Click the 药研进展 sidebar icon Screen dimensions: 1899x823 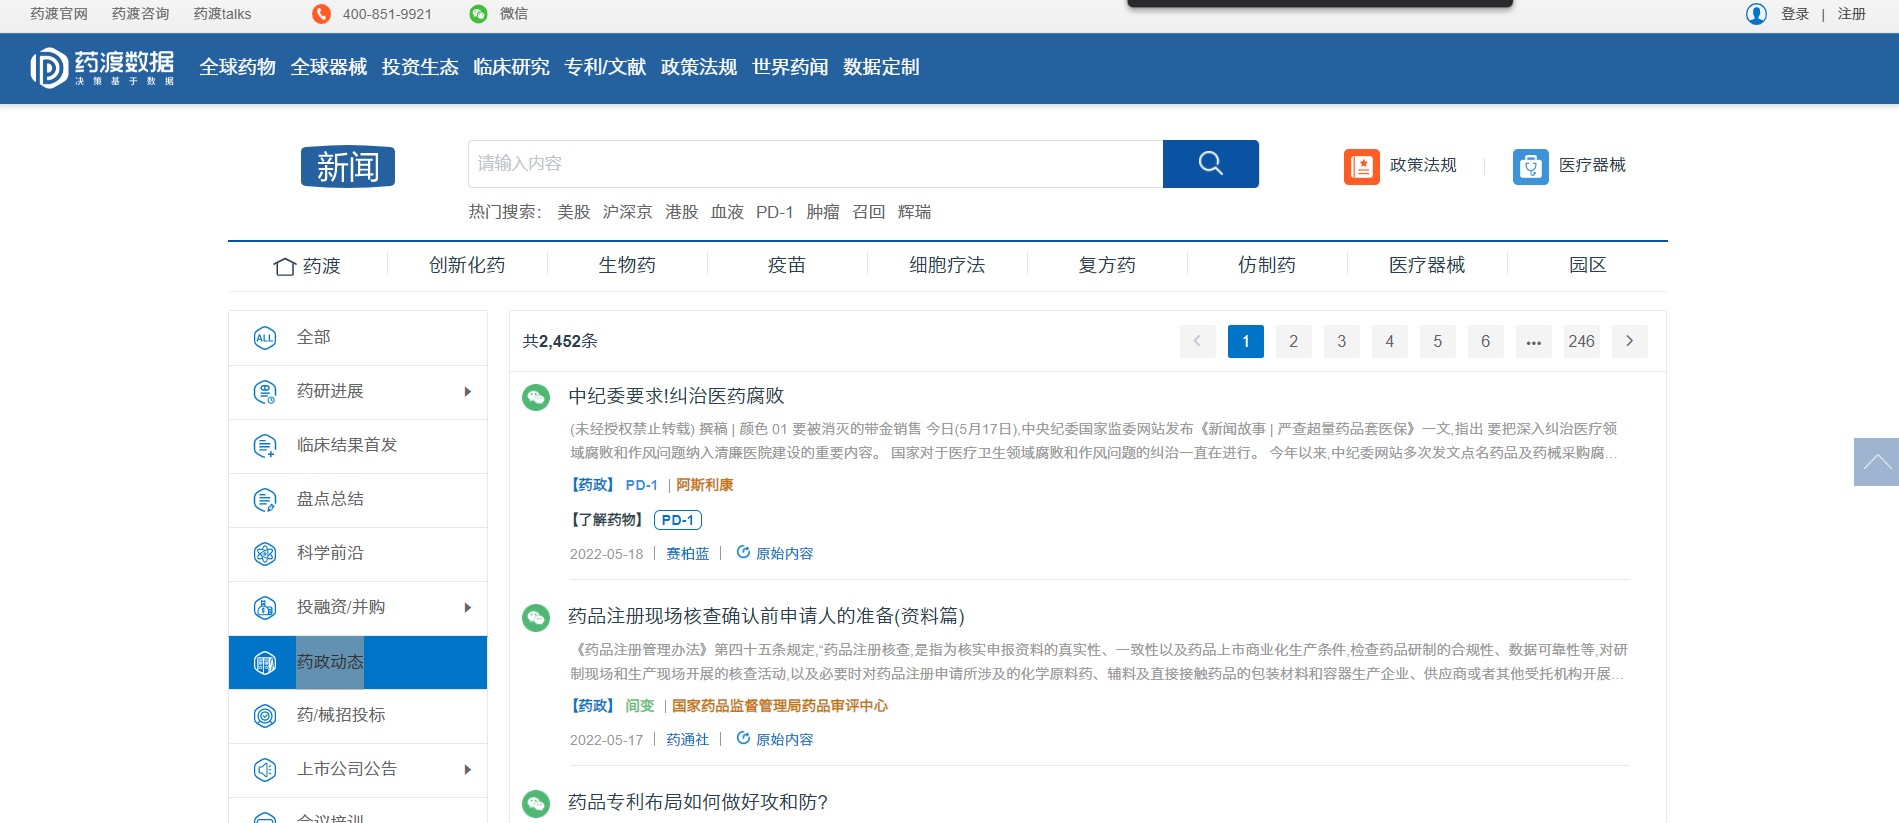(x=264, y=392)
